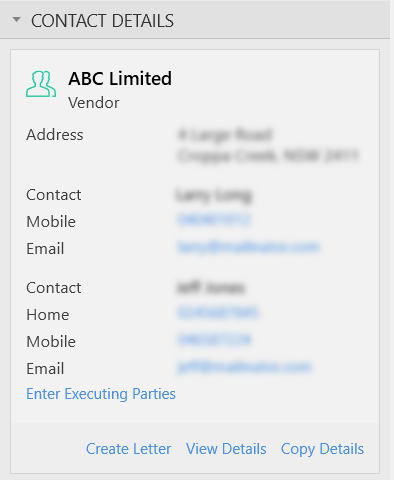Open the Enter Executing Parties link

tap(101, 394)
